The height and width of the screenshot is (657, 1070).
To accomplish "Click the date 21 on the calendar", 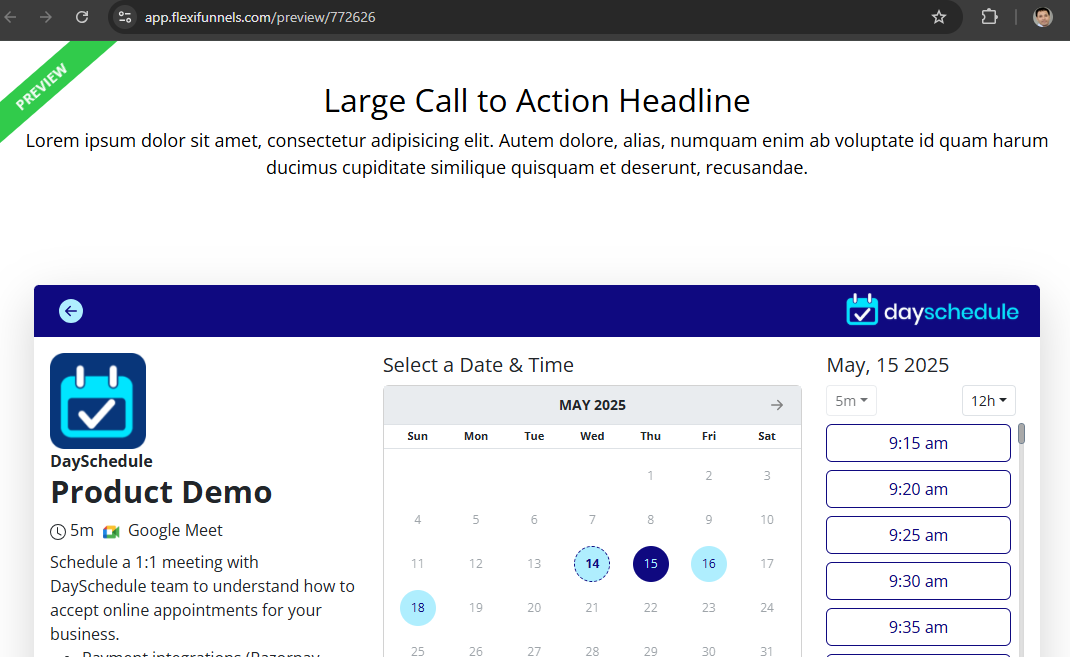I will [592, 608].
